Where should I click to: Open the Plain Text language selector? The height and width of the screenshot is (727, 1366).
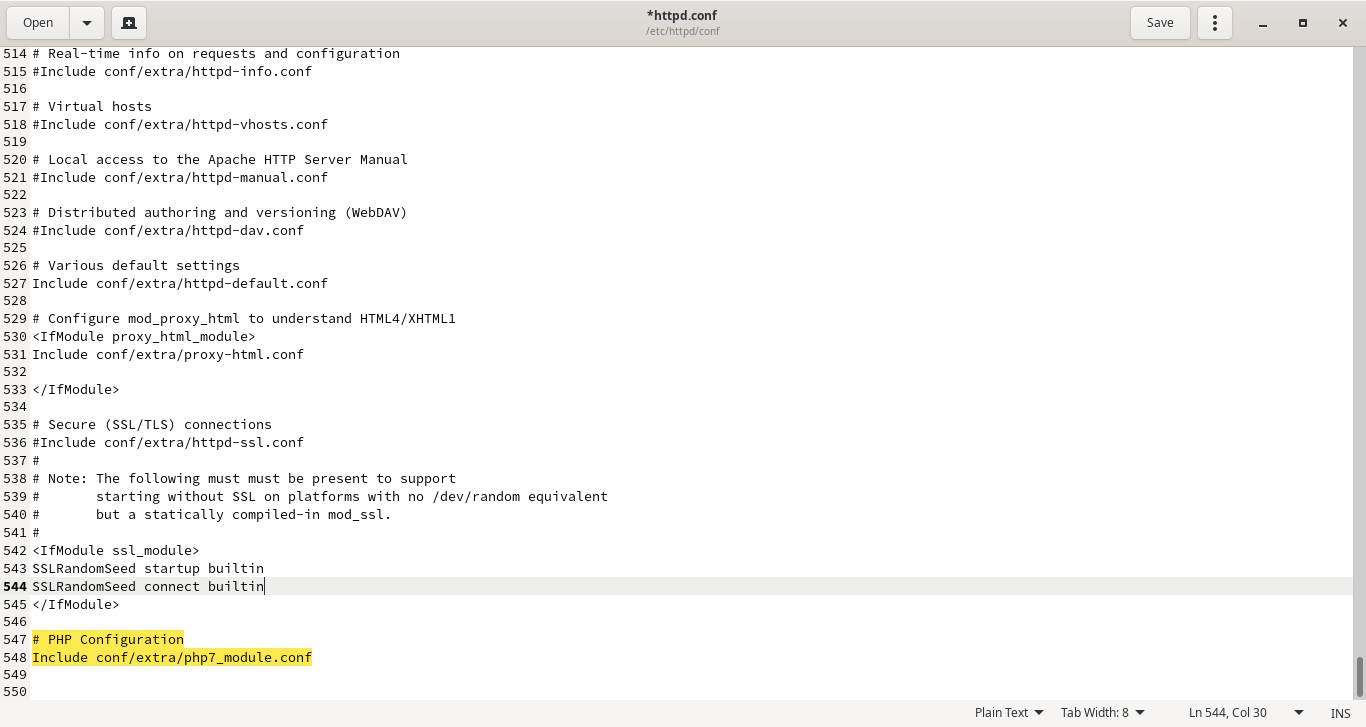click(1009, 713)
